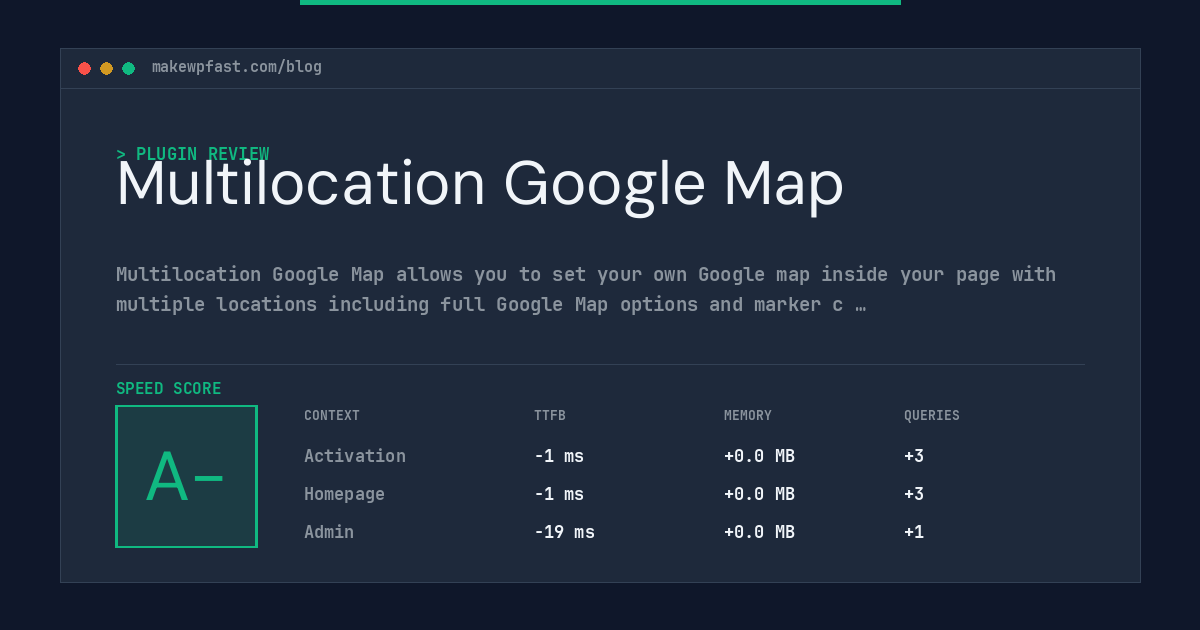Click the makewpfast.com/blog address text
Image resolution: width=1200 pixels, height=630 pixels.
click(x=237, y=67)
